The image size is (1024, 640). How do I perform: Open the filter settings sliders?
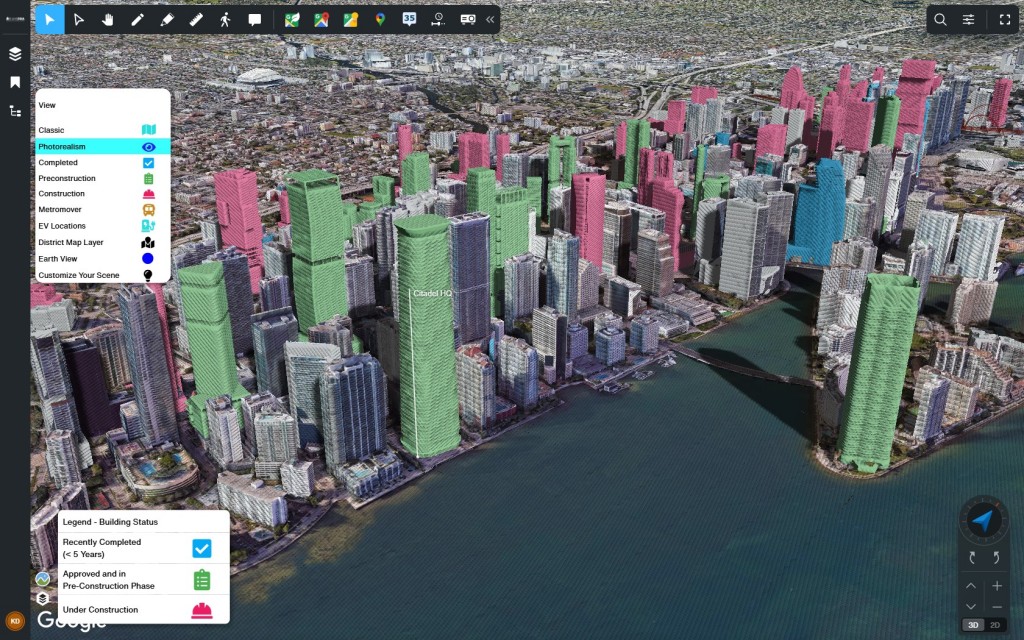(x=968, y=19)
